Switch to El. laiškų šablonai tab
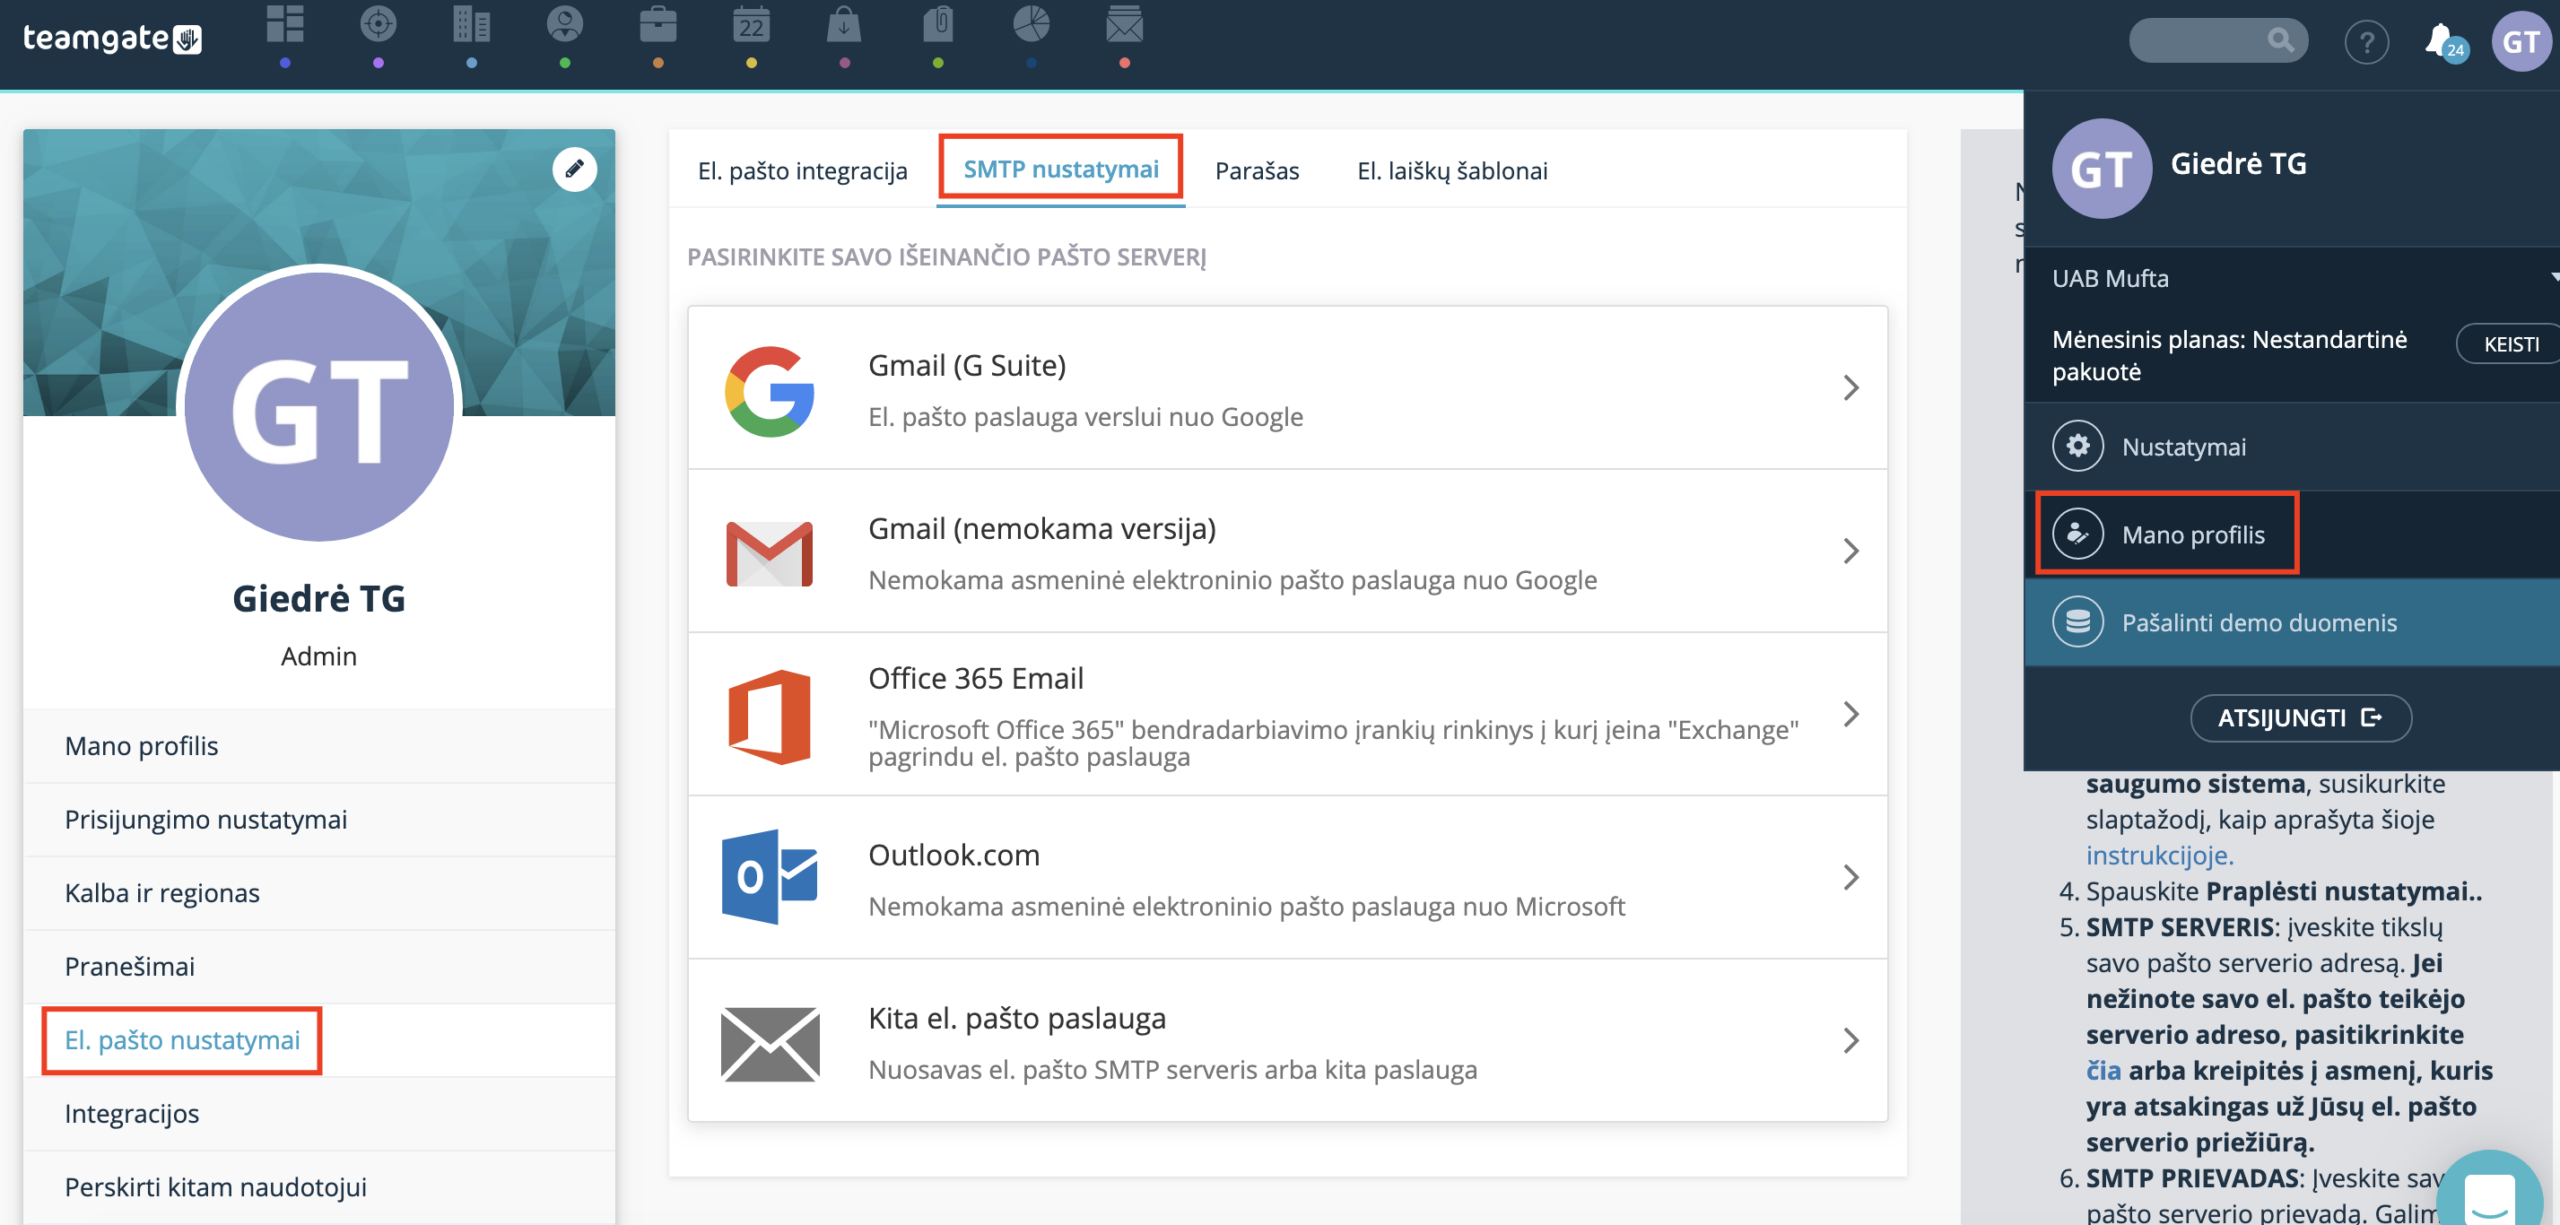2560x1225 pixels. coord(1452,171)
